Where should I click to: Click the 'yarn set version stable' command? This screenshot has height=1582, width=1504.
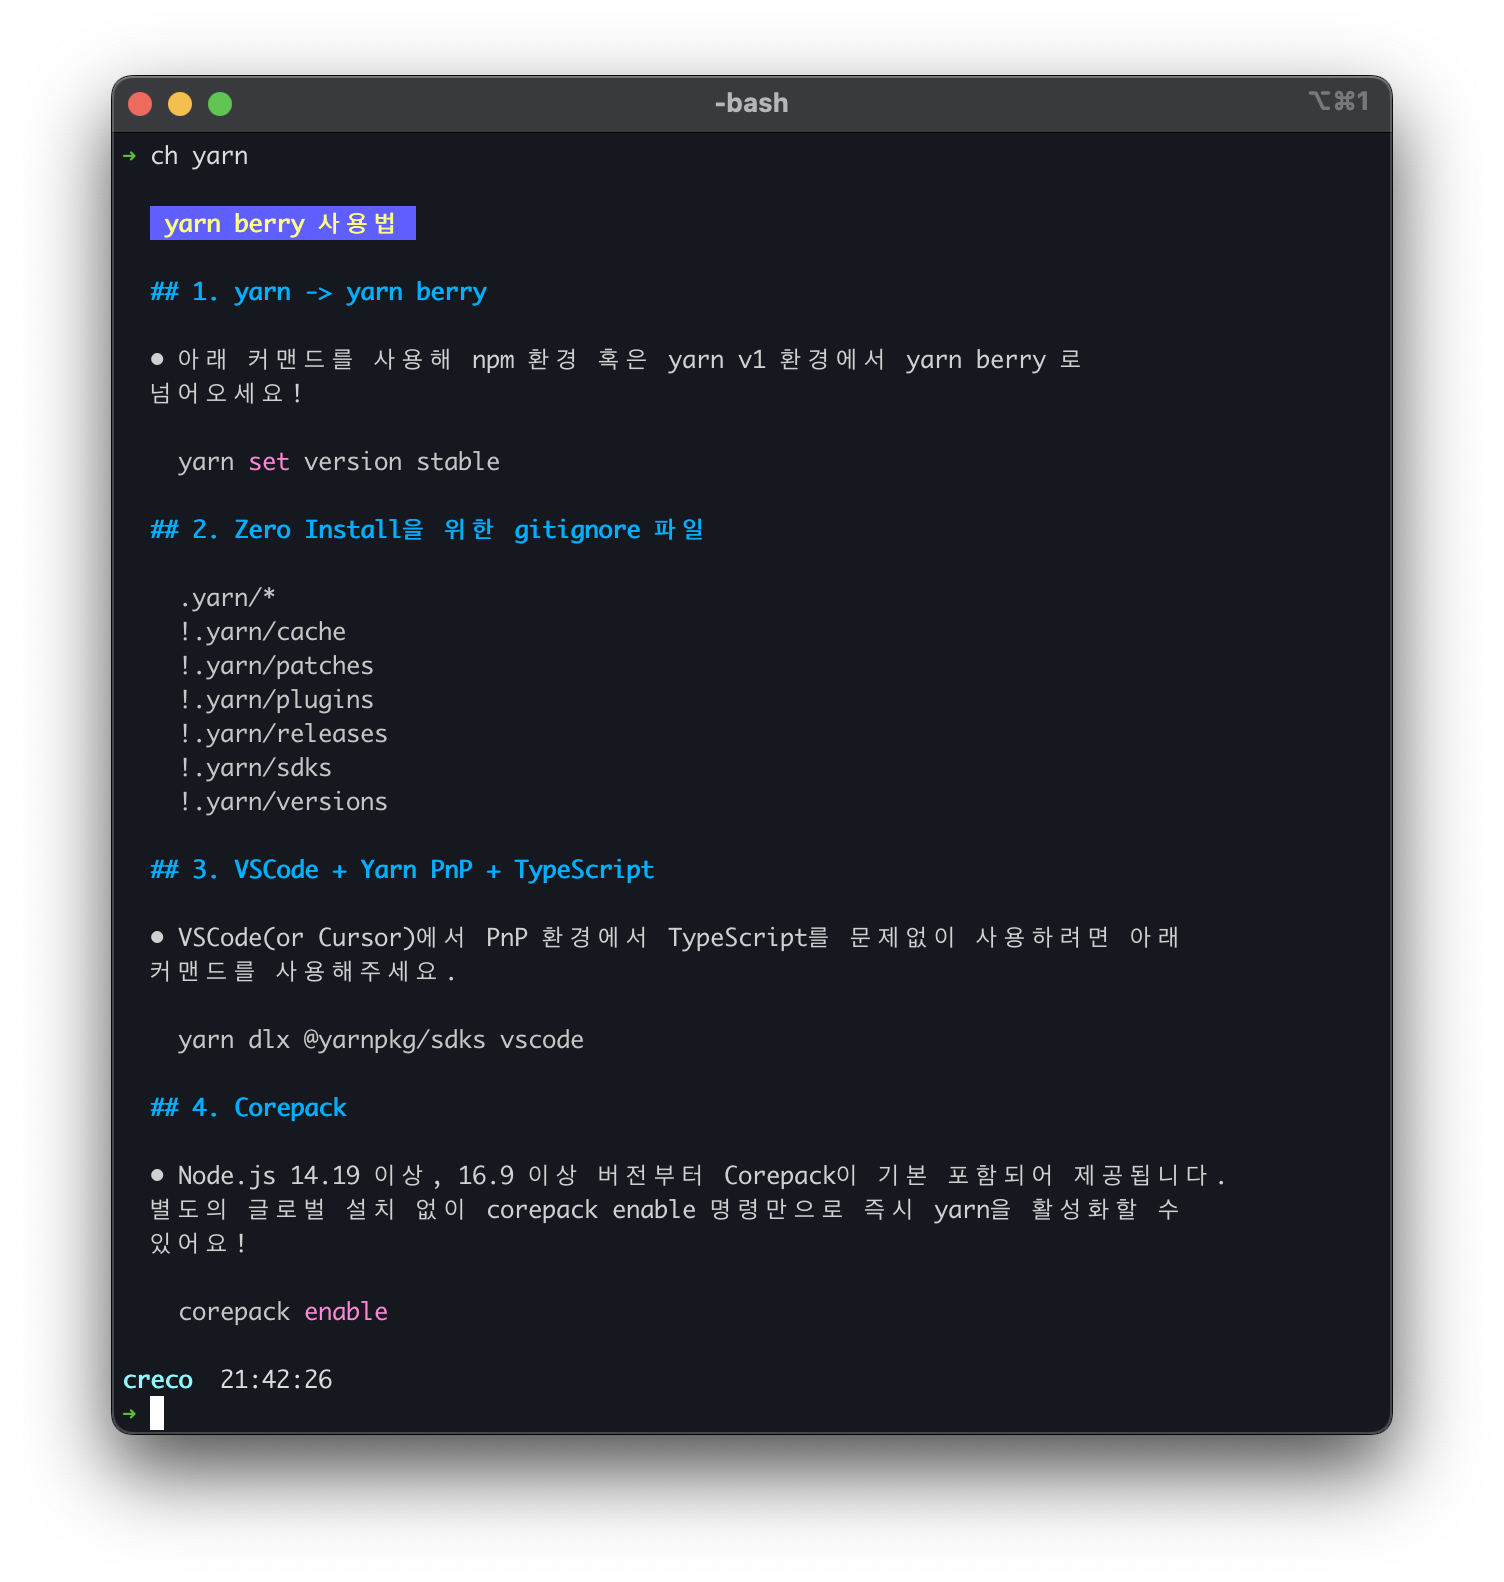click(339, 462)
